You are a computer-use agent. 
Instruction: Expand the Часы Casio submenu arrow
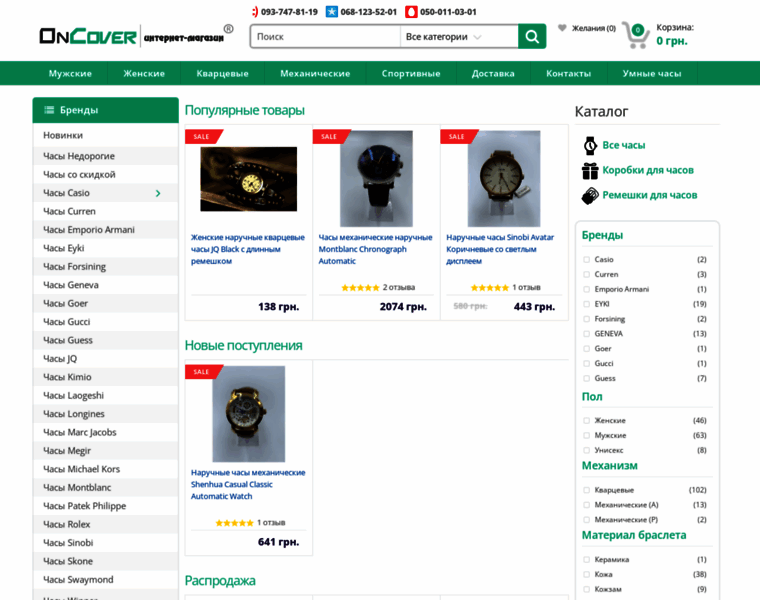click(x=158, y=193)
